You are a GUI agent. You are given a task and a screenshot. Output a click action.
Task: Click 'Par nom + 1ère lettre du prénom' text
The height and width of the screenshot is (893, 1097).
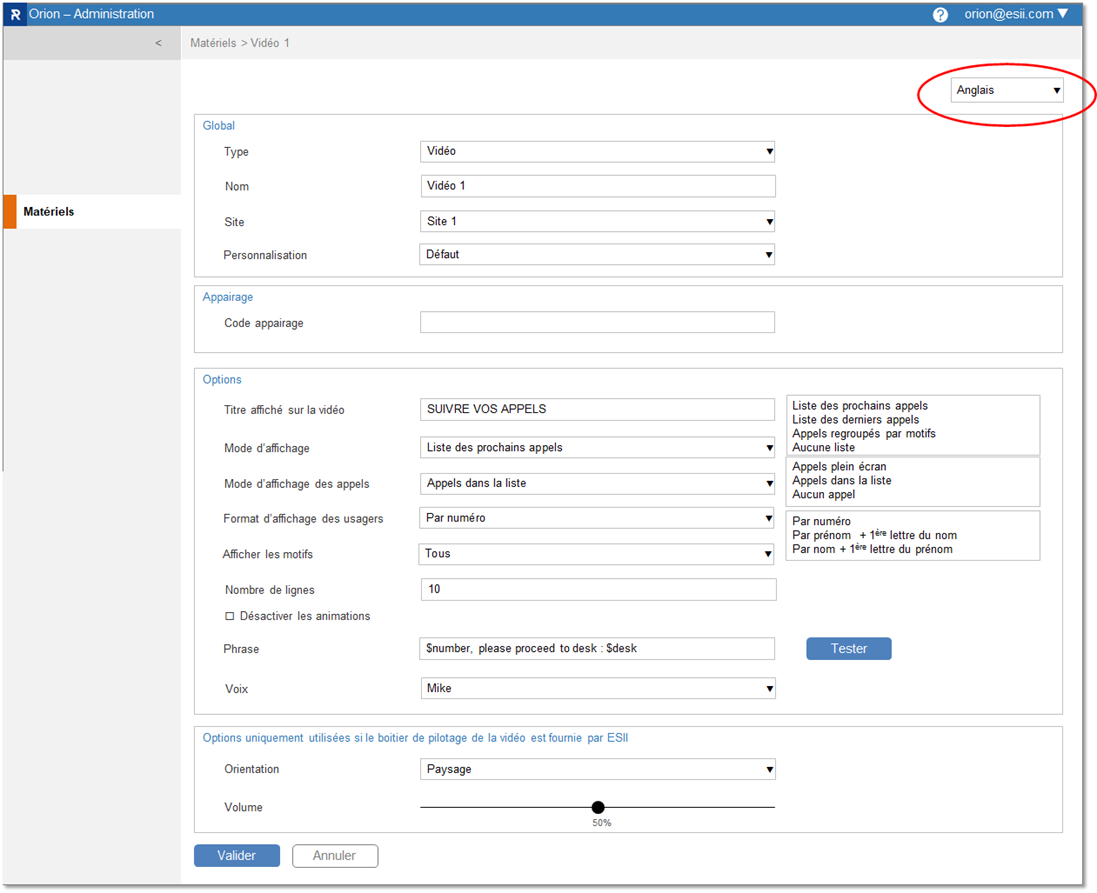(872, 549)
